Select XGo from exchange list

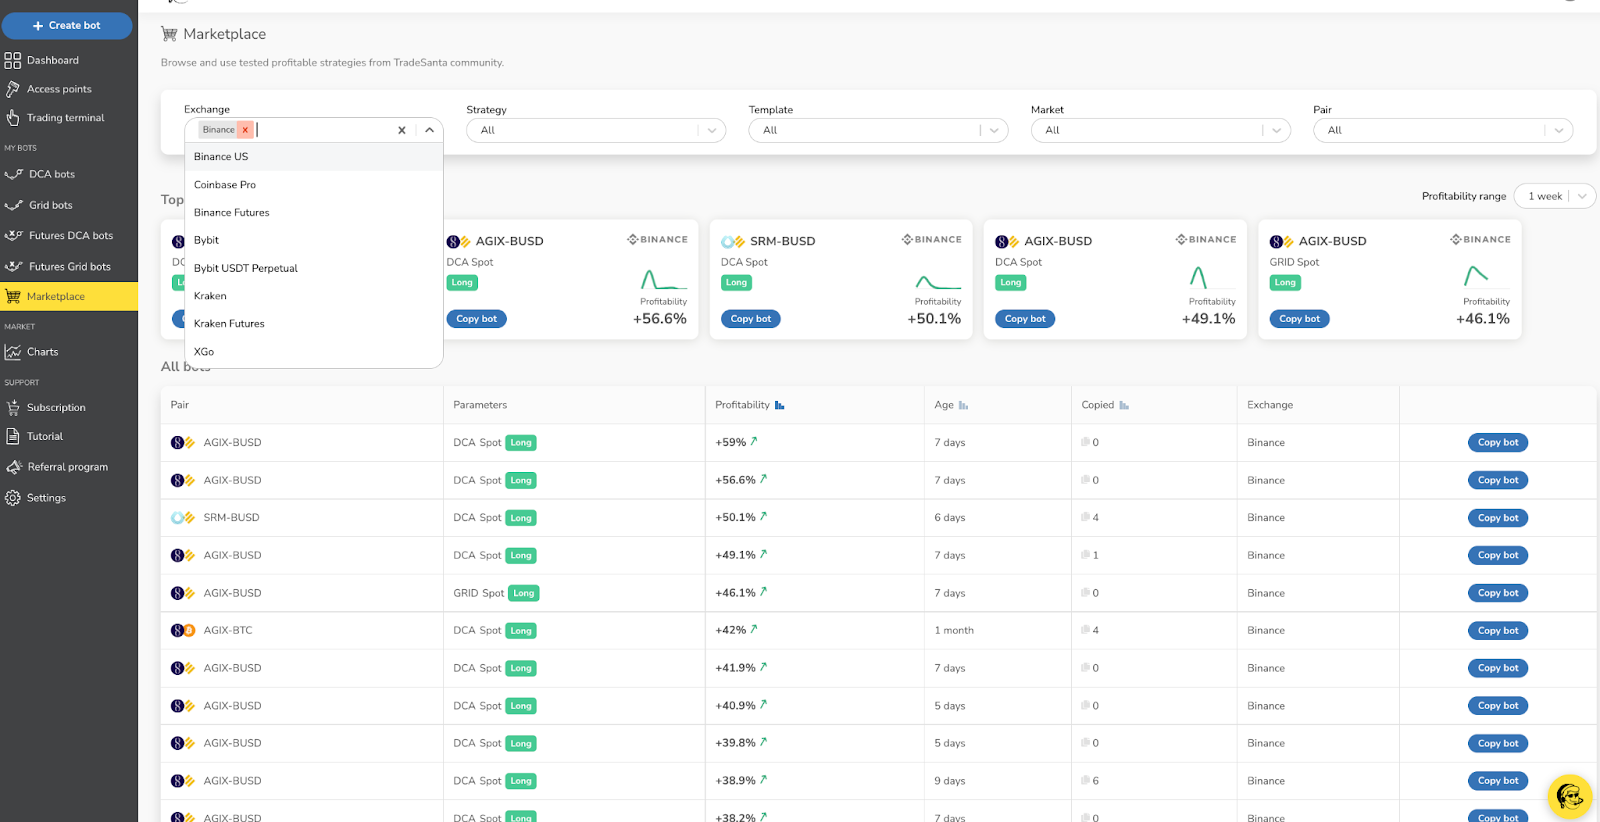(x=314, y=352)
